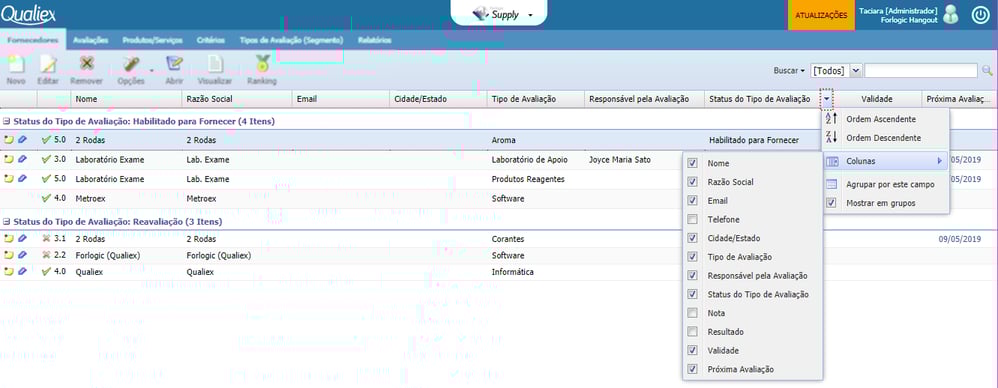
Task: Collapse the Reavaliação group
Action: click(x=6, y=222)
